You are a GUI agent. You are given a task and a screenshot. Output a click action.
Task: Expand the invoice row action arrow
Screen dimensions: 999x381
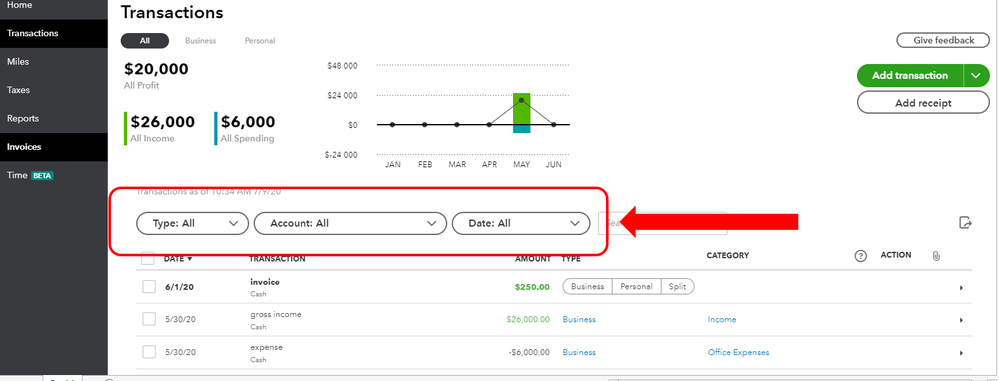(961, 288)
